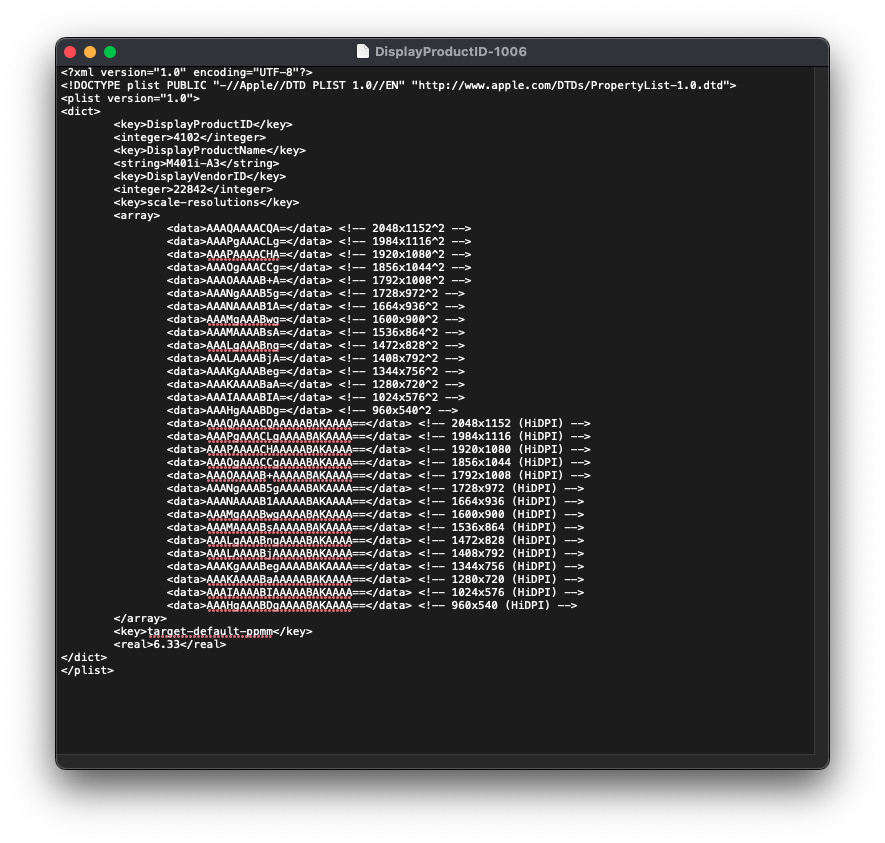Screen dimensions: 885x843
Task: Click the target-default-ppmm key
Action: click(x=213, y=632)
